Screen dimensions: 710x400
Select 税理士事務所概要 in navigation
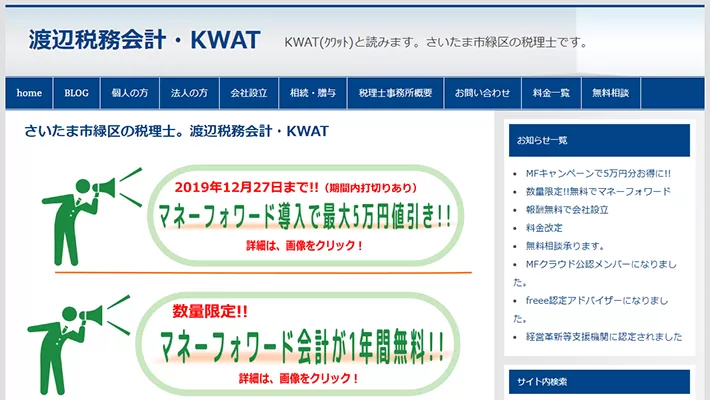(x=395, y=93)
